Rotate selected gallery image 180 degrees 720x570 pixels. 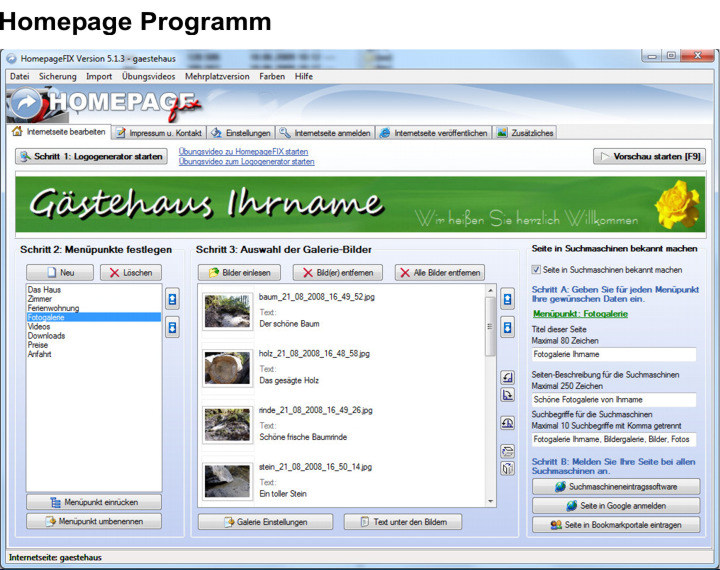[x=507, y=423]
